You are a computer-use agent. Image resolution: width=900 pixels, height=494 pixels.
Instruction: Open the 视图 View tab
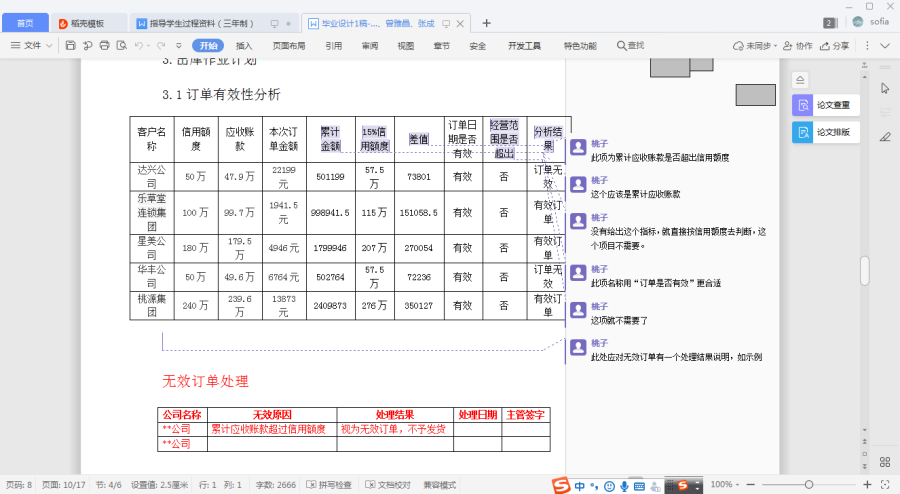click(406, 45)
